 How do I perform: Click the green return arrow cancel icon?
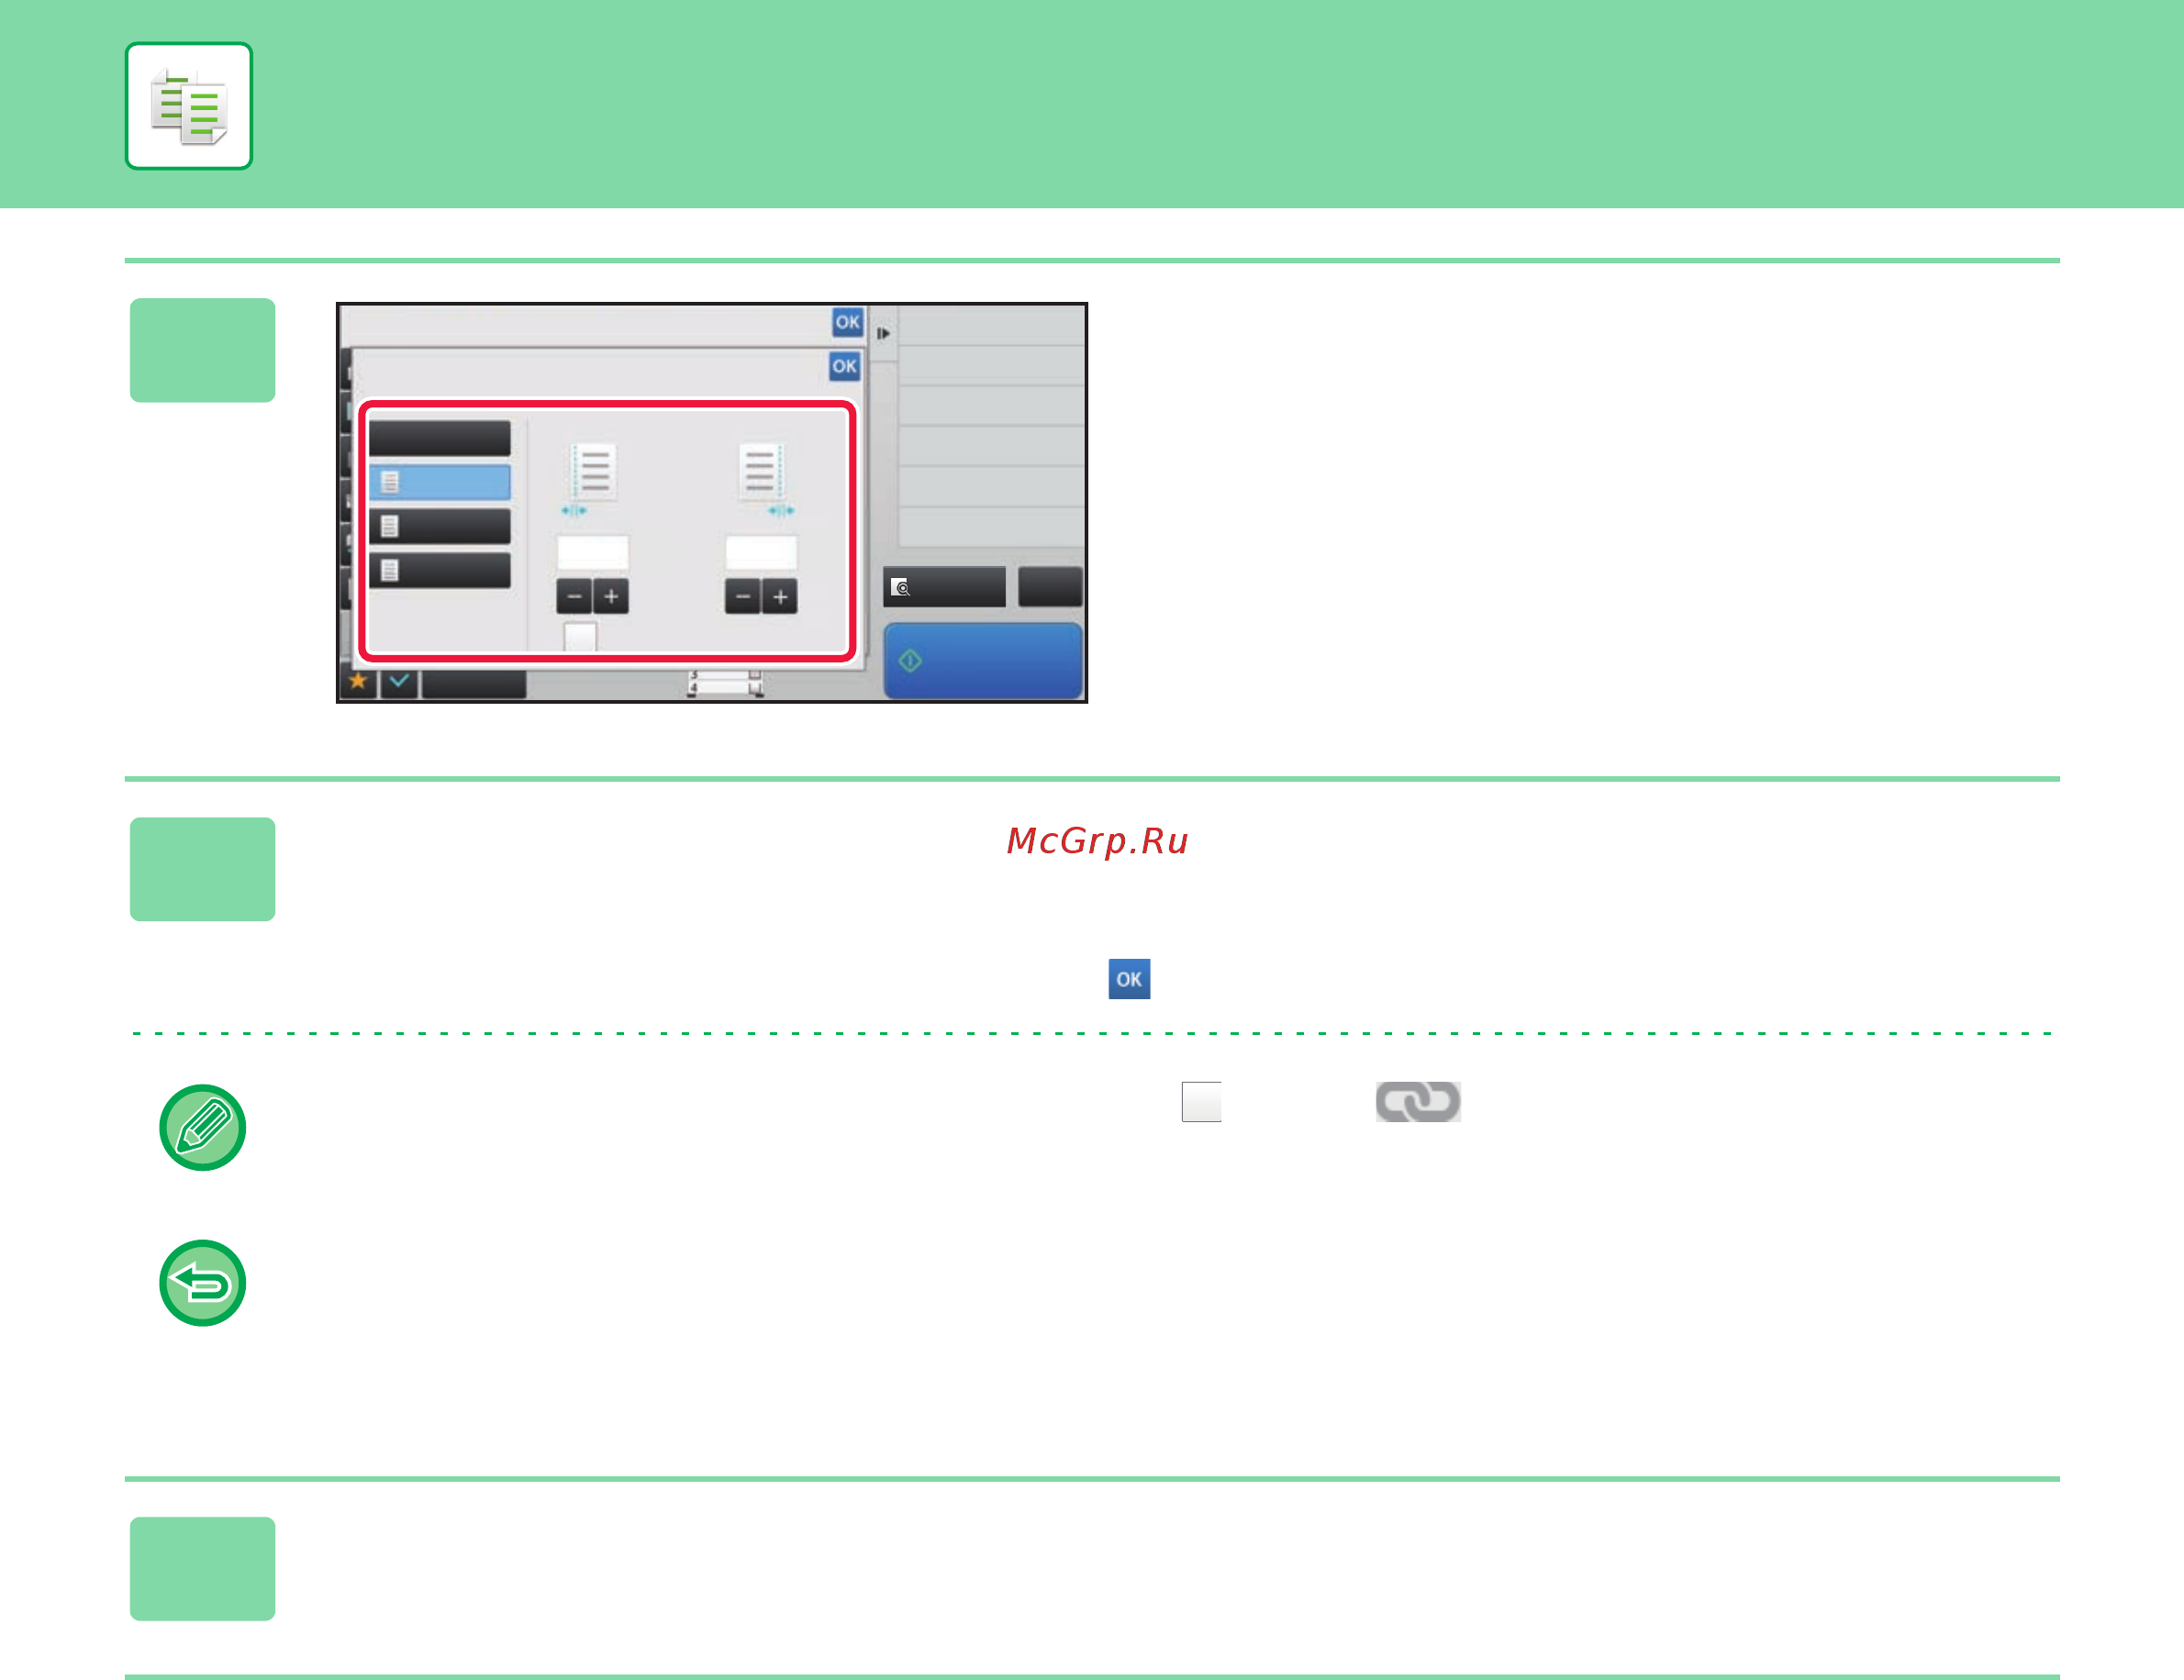[203, 1283]
